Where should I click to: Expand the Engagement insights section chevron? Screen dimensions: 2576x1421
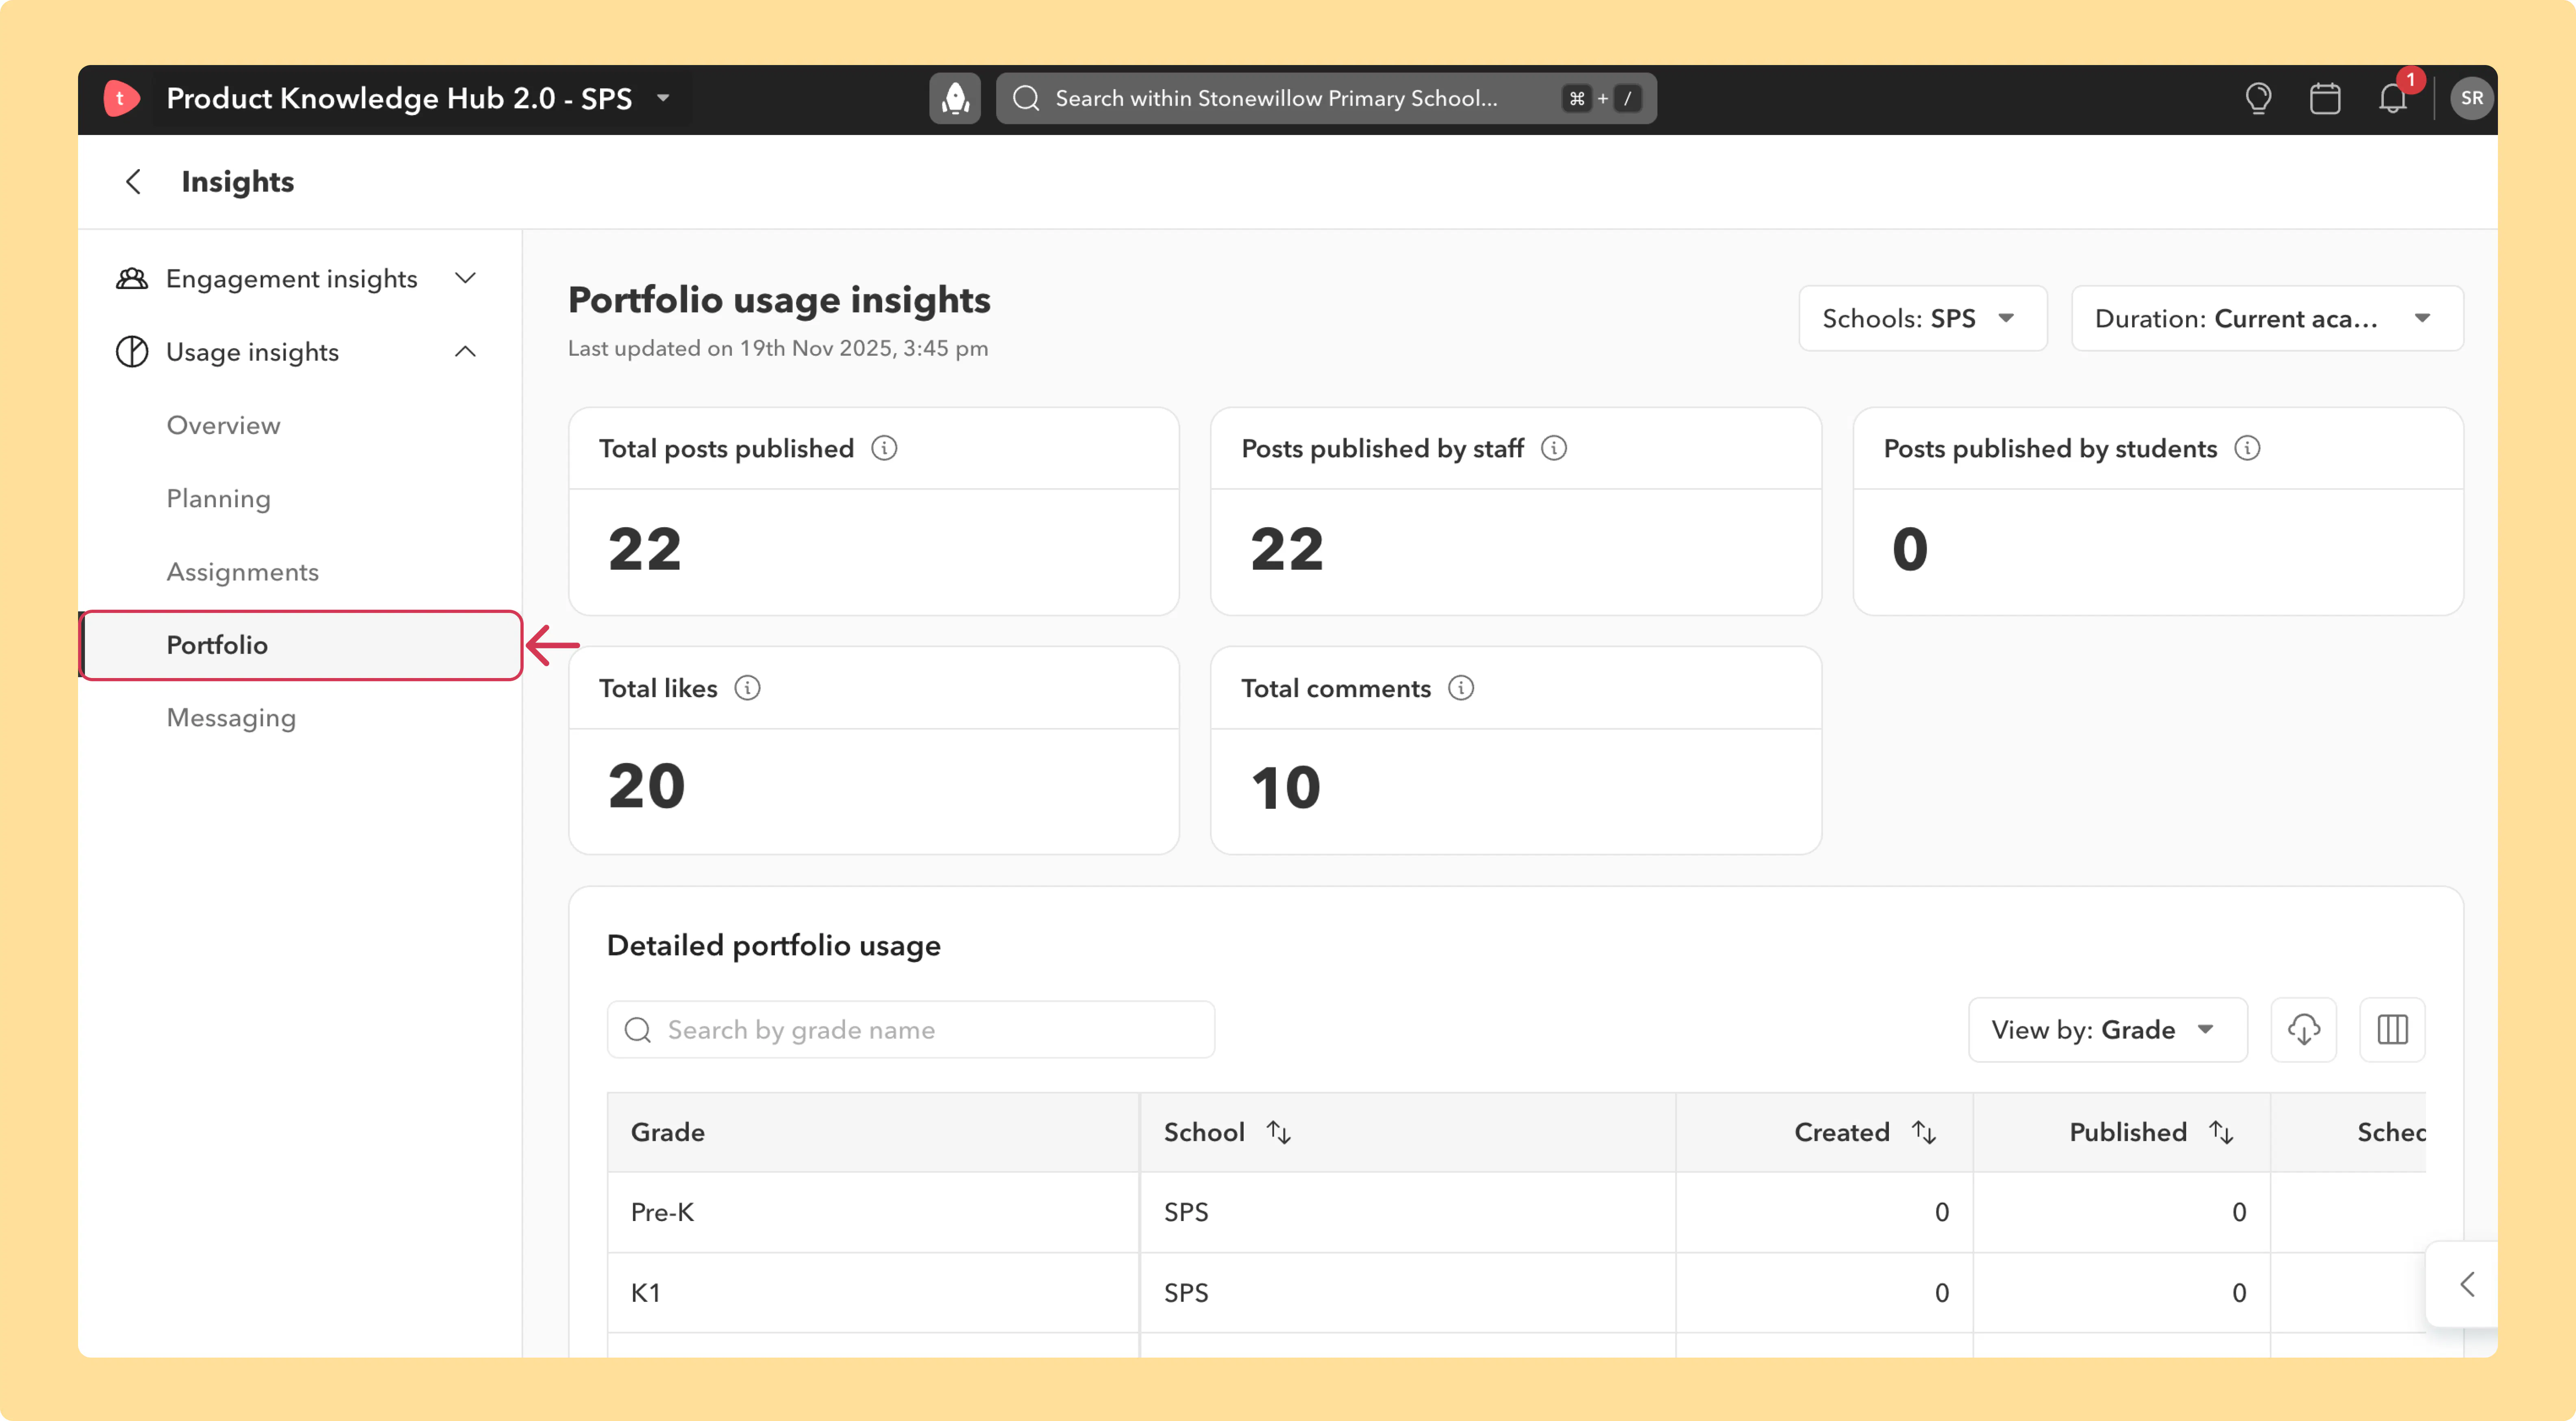click(465, 278)
